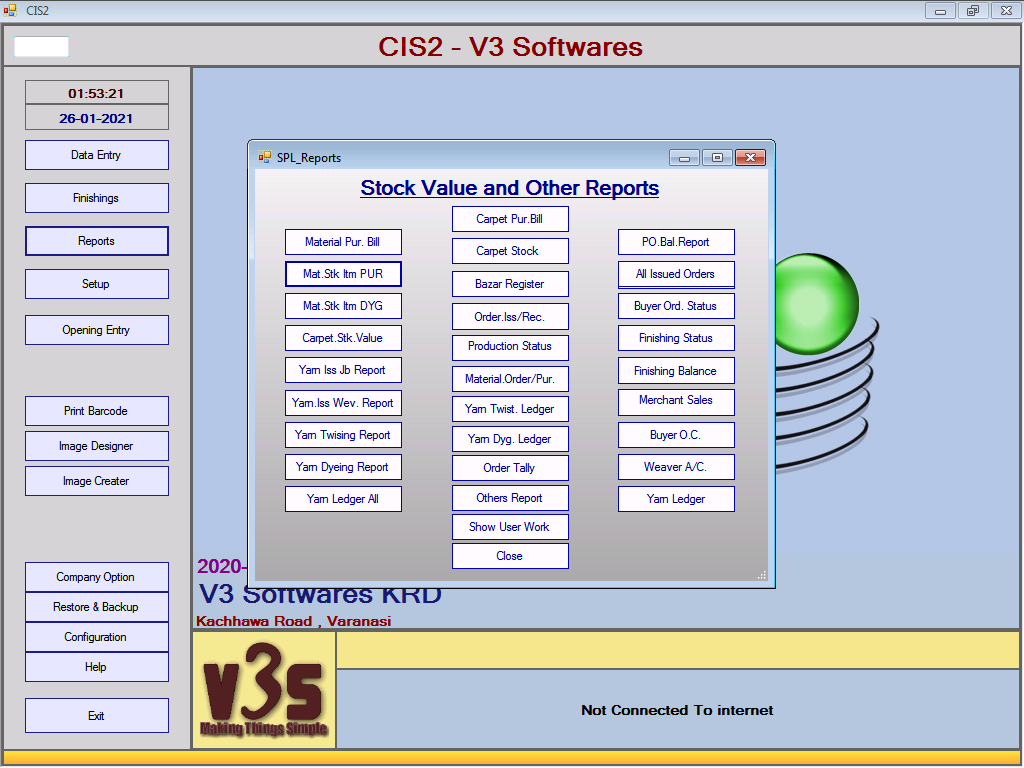Open the Carpet Stock report
1024x768 pixels.
(510, 251)
